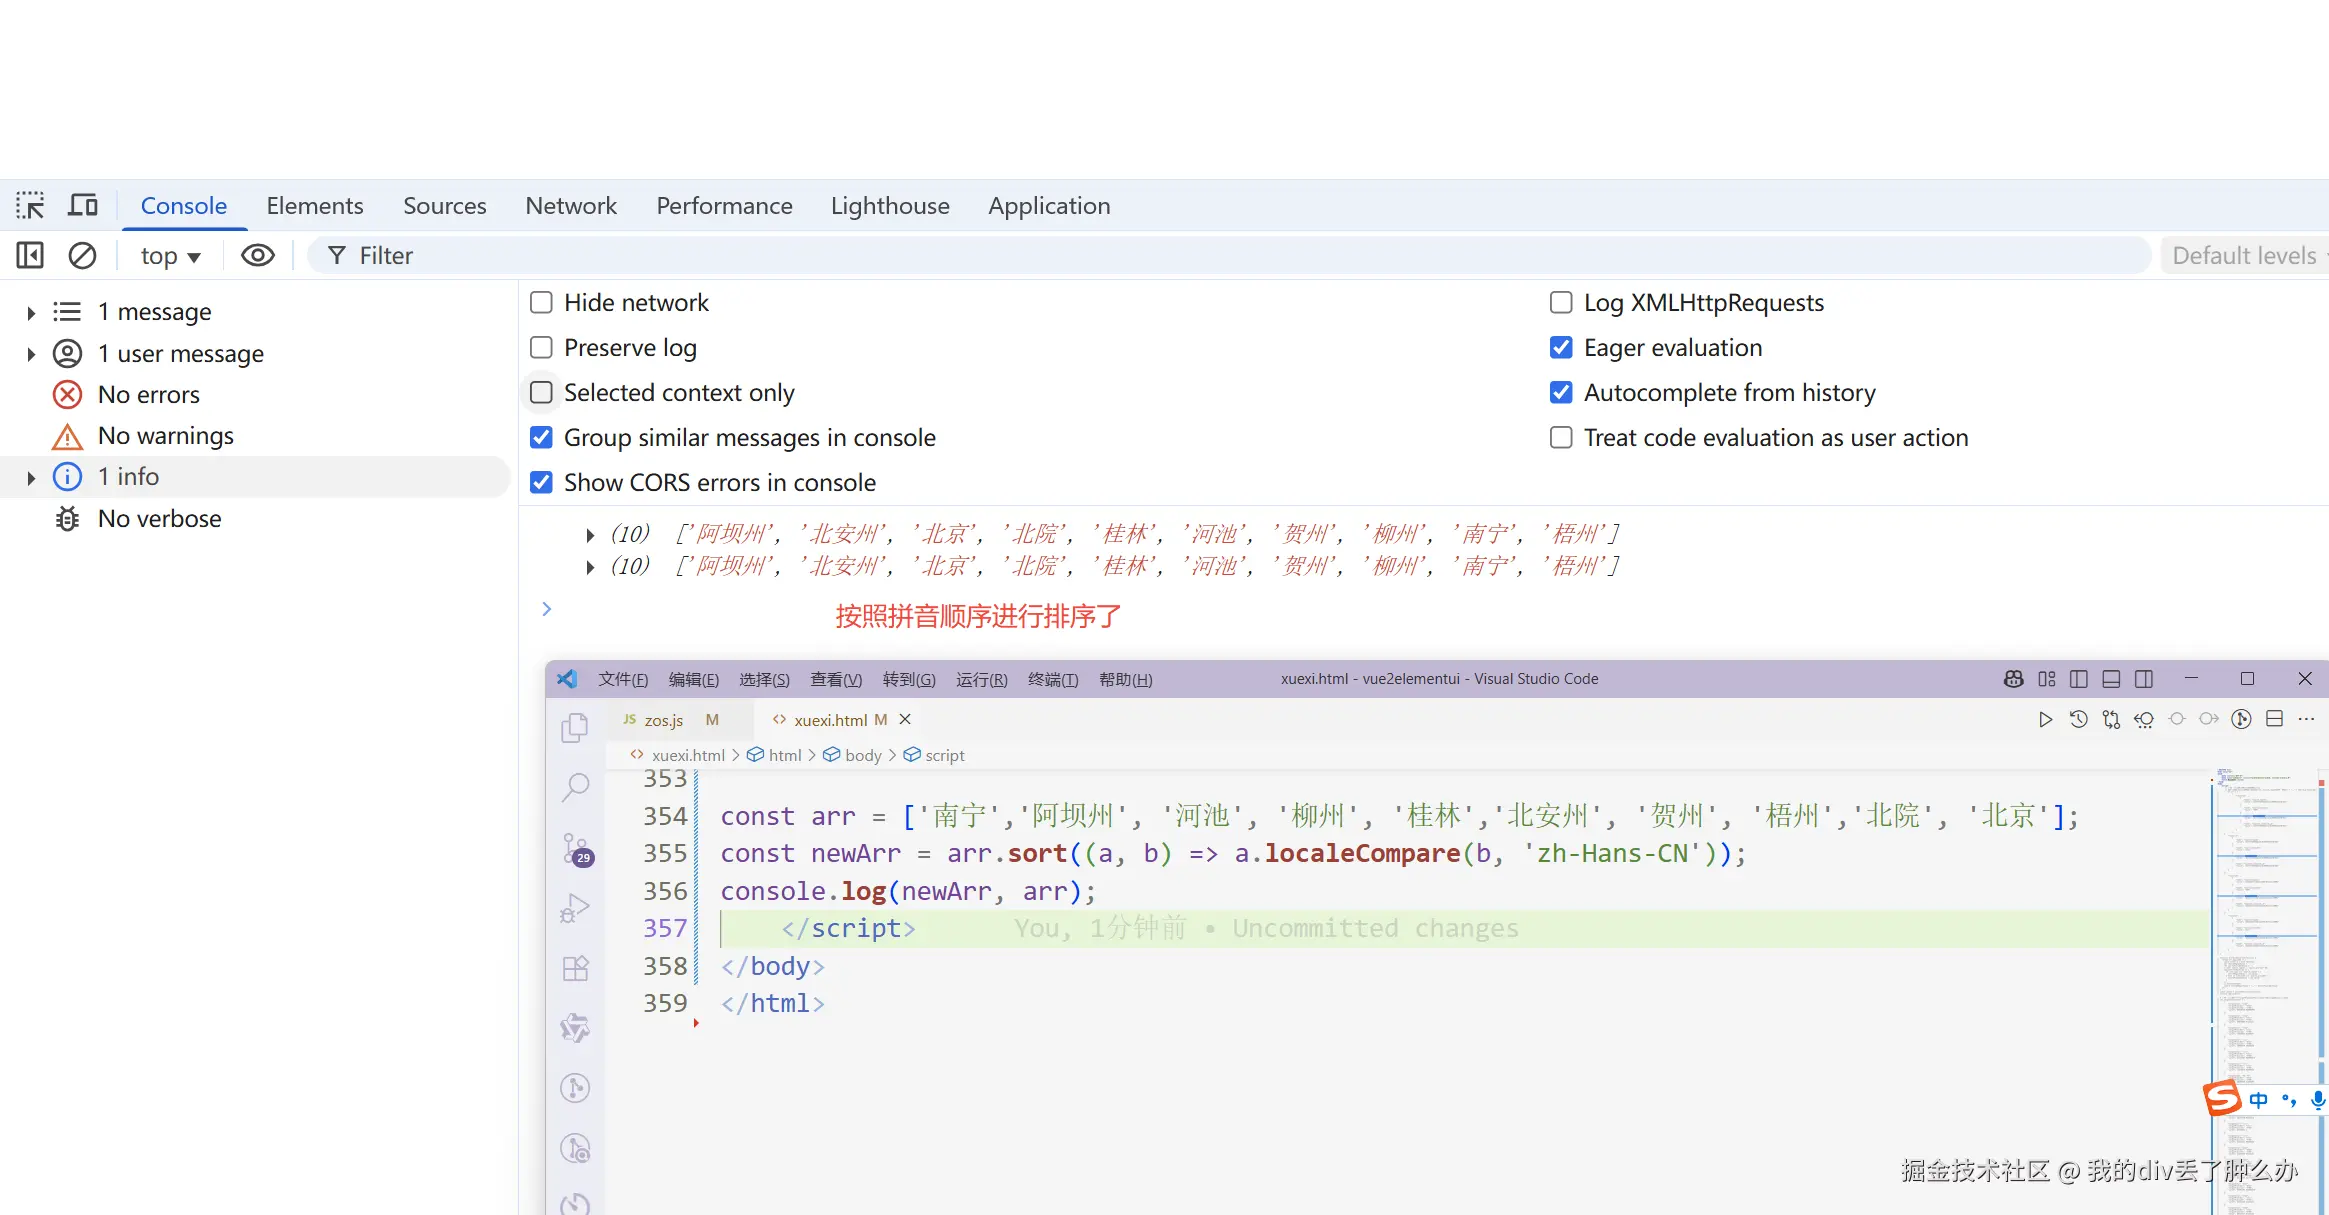The width and height of the screenshot is (2329, 1215).
Task: Uncheck the Eager evaluation checkbox
Action: [x=1561, y=348]
